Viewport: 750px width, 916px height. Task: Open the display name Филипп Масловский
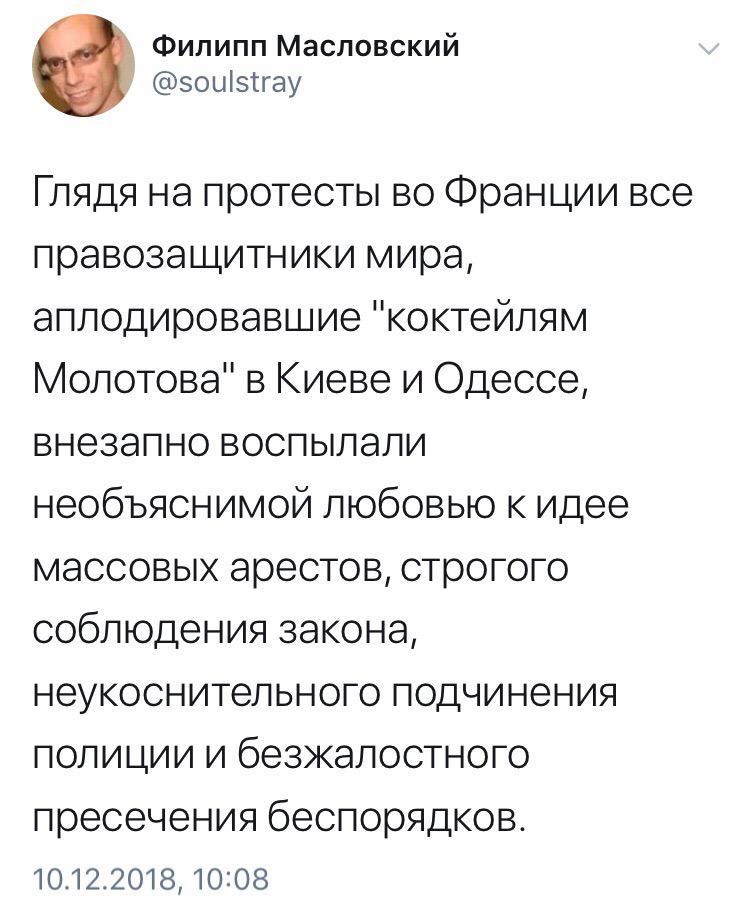[306, 46]
